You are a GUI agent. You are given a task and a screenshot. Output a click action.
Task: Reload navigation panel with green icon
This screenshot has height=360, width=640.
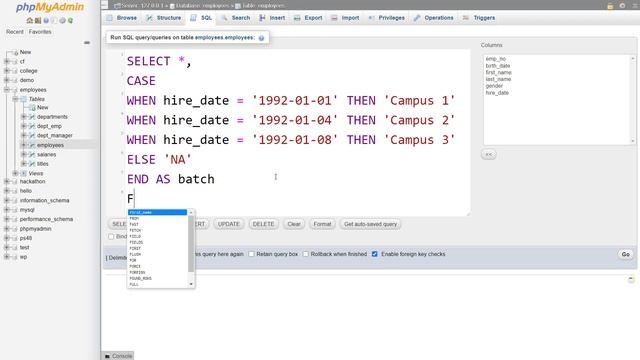(70, 20)
